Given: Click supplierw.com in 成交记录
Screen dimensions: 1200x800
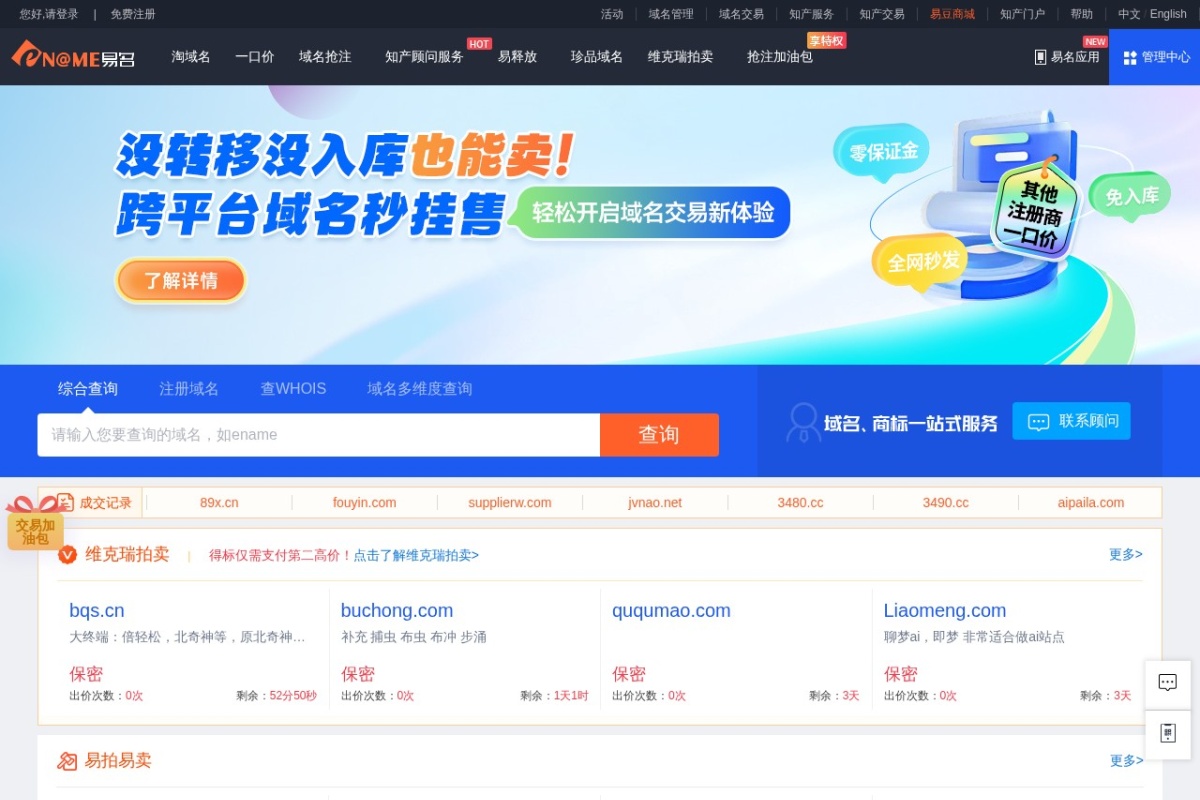Looking at the screenshot, I should pos(510,503).
